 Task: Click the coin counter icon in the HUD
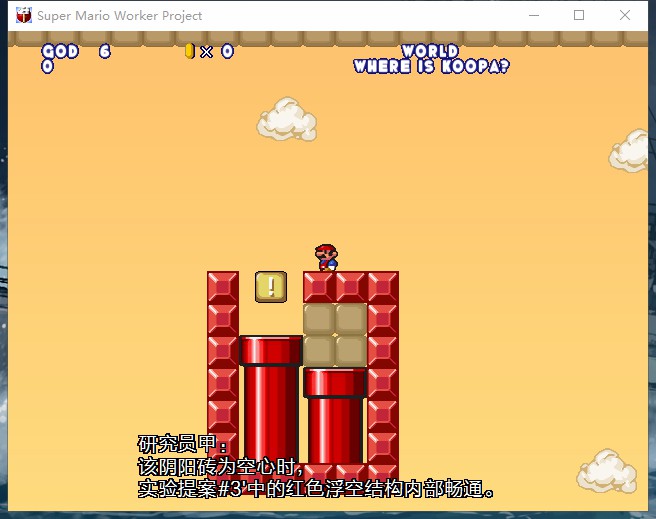pos(190,51)
